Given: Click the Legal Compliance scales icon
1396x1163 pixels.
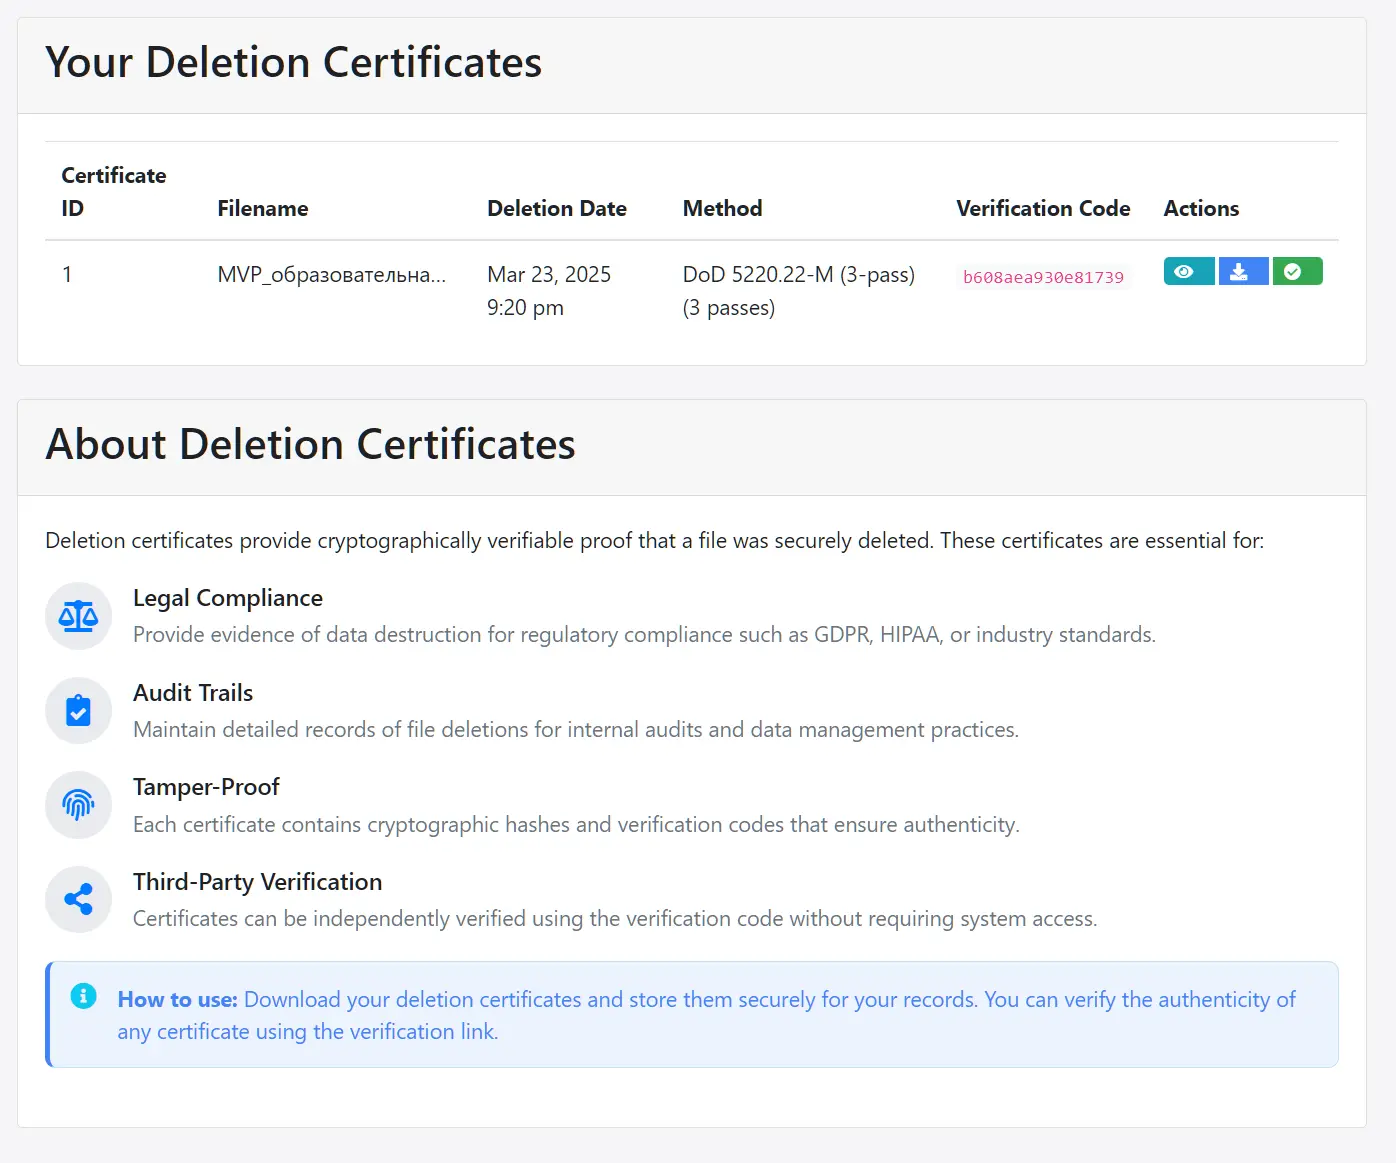Looking at the screenshot, I should click(78, 616).
